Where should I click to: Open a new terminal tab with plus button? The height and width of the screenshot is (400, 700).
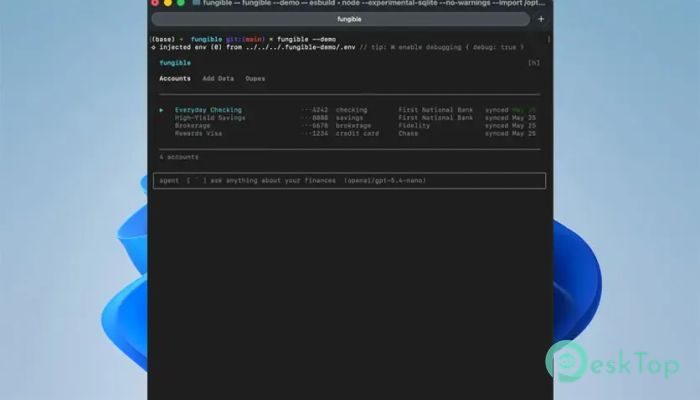pyautogui.click(x=541, y=19)
